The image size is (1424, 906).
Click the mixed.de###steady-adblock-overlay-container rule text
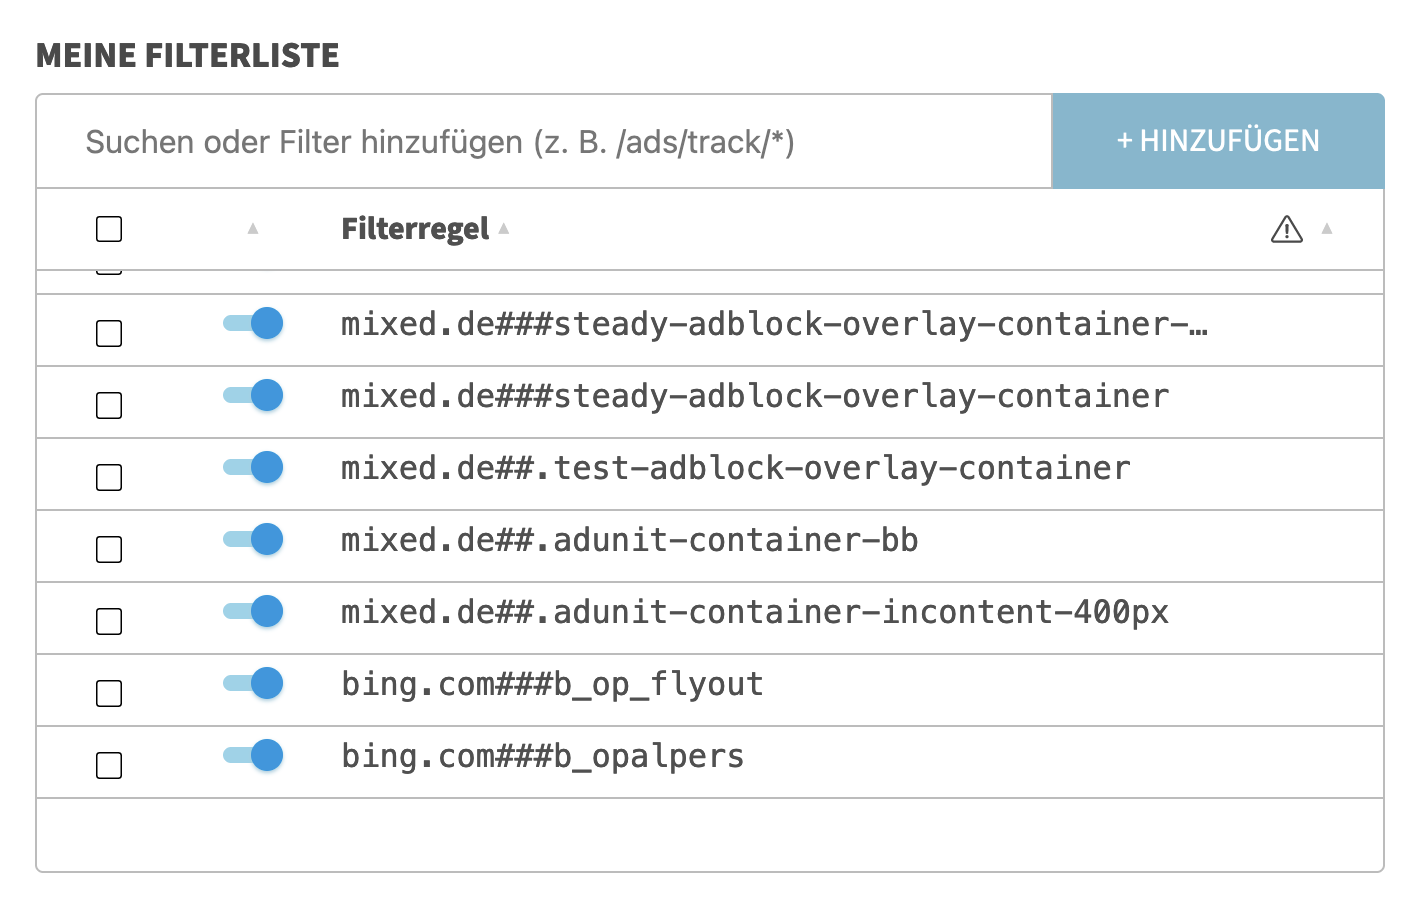tap(754, 396)
